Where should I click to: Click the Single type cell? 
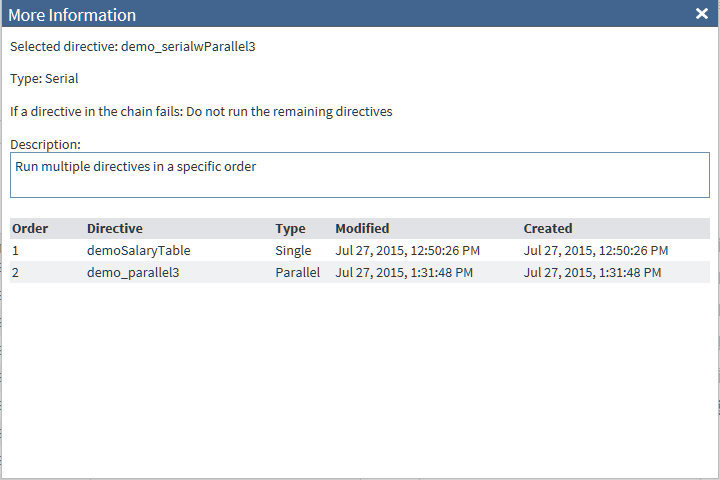293,251
